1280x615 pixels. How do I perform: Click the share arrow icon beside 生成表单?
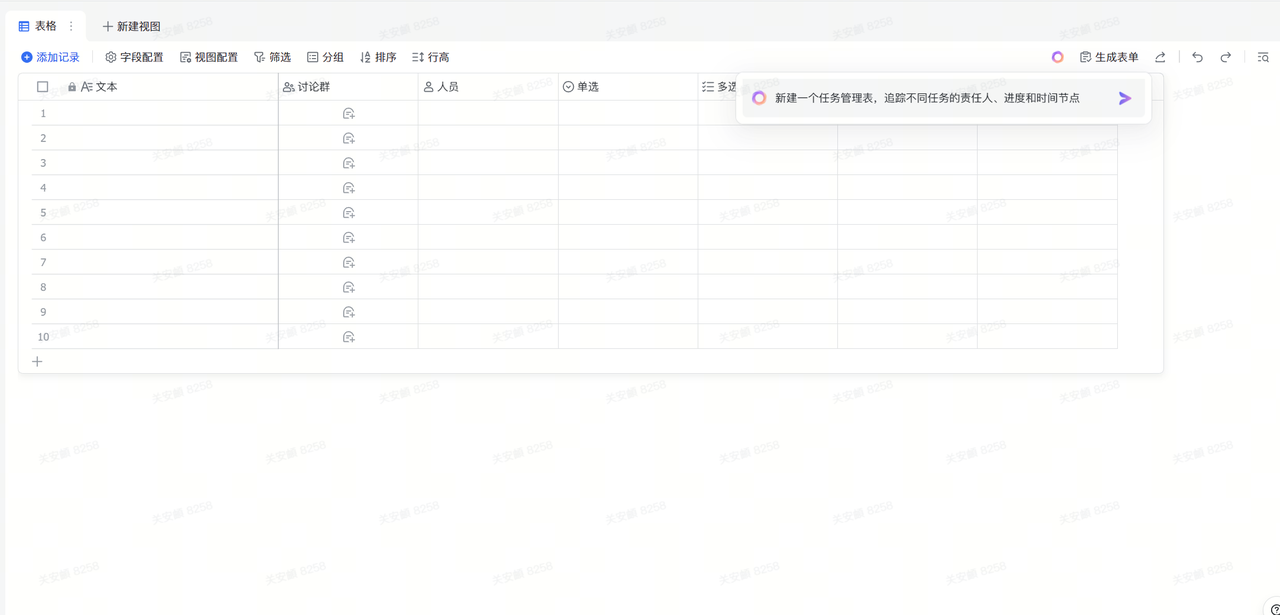[x=1161, y=57]
